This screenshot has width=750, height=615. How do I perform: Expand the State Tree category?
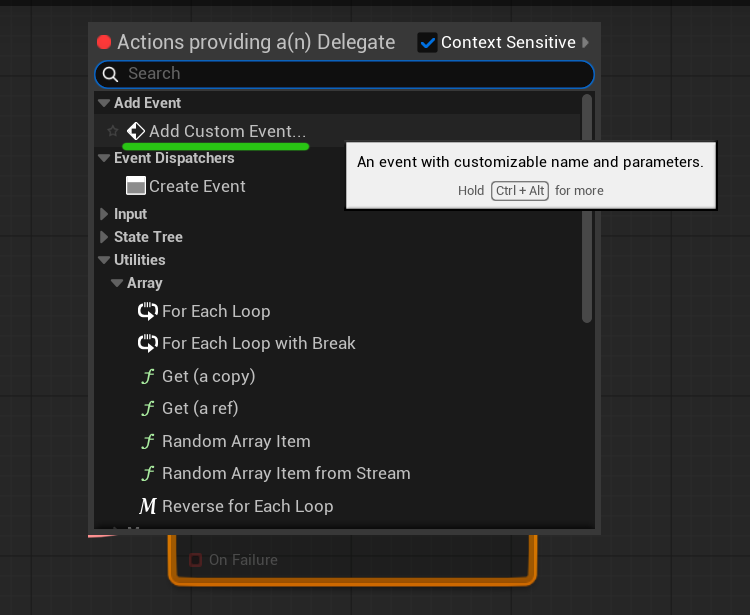pos(104,237)
